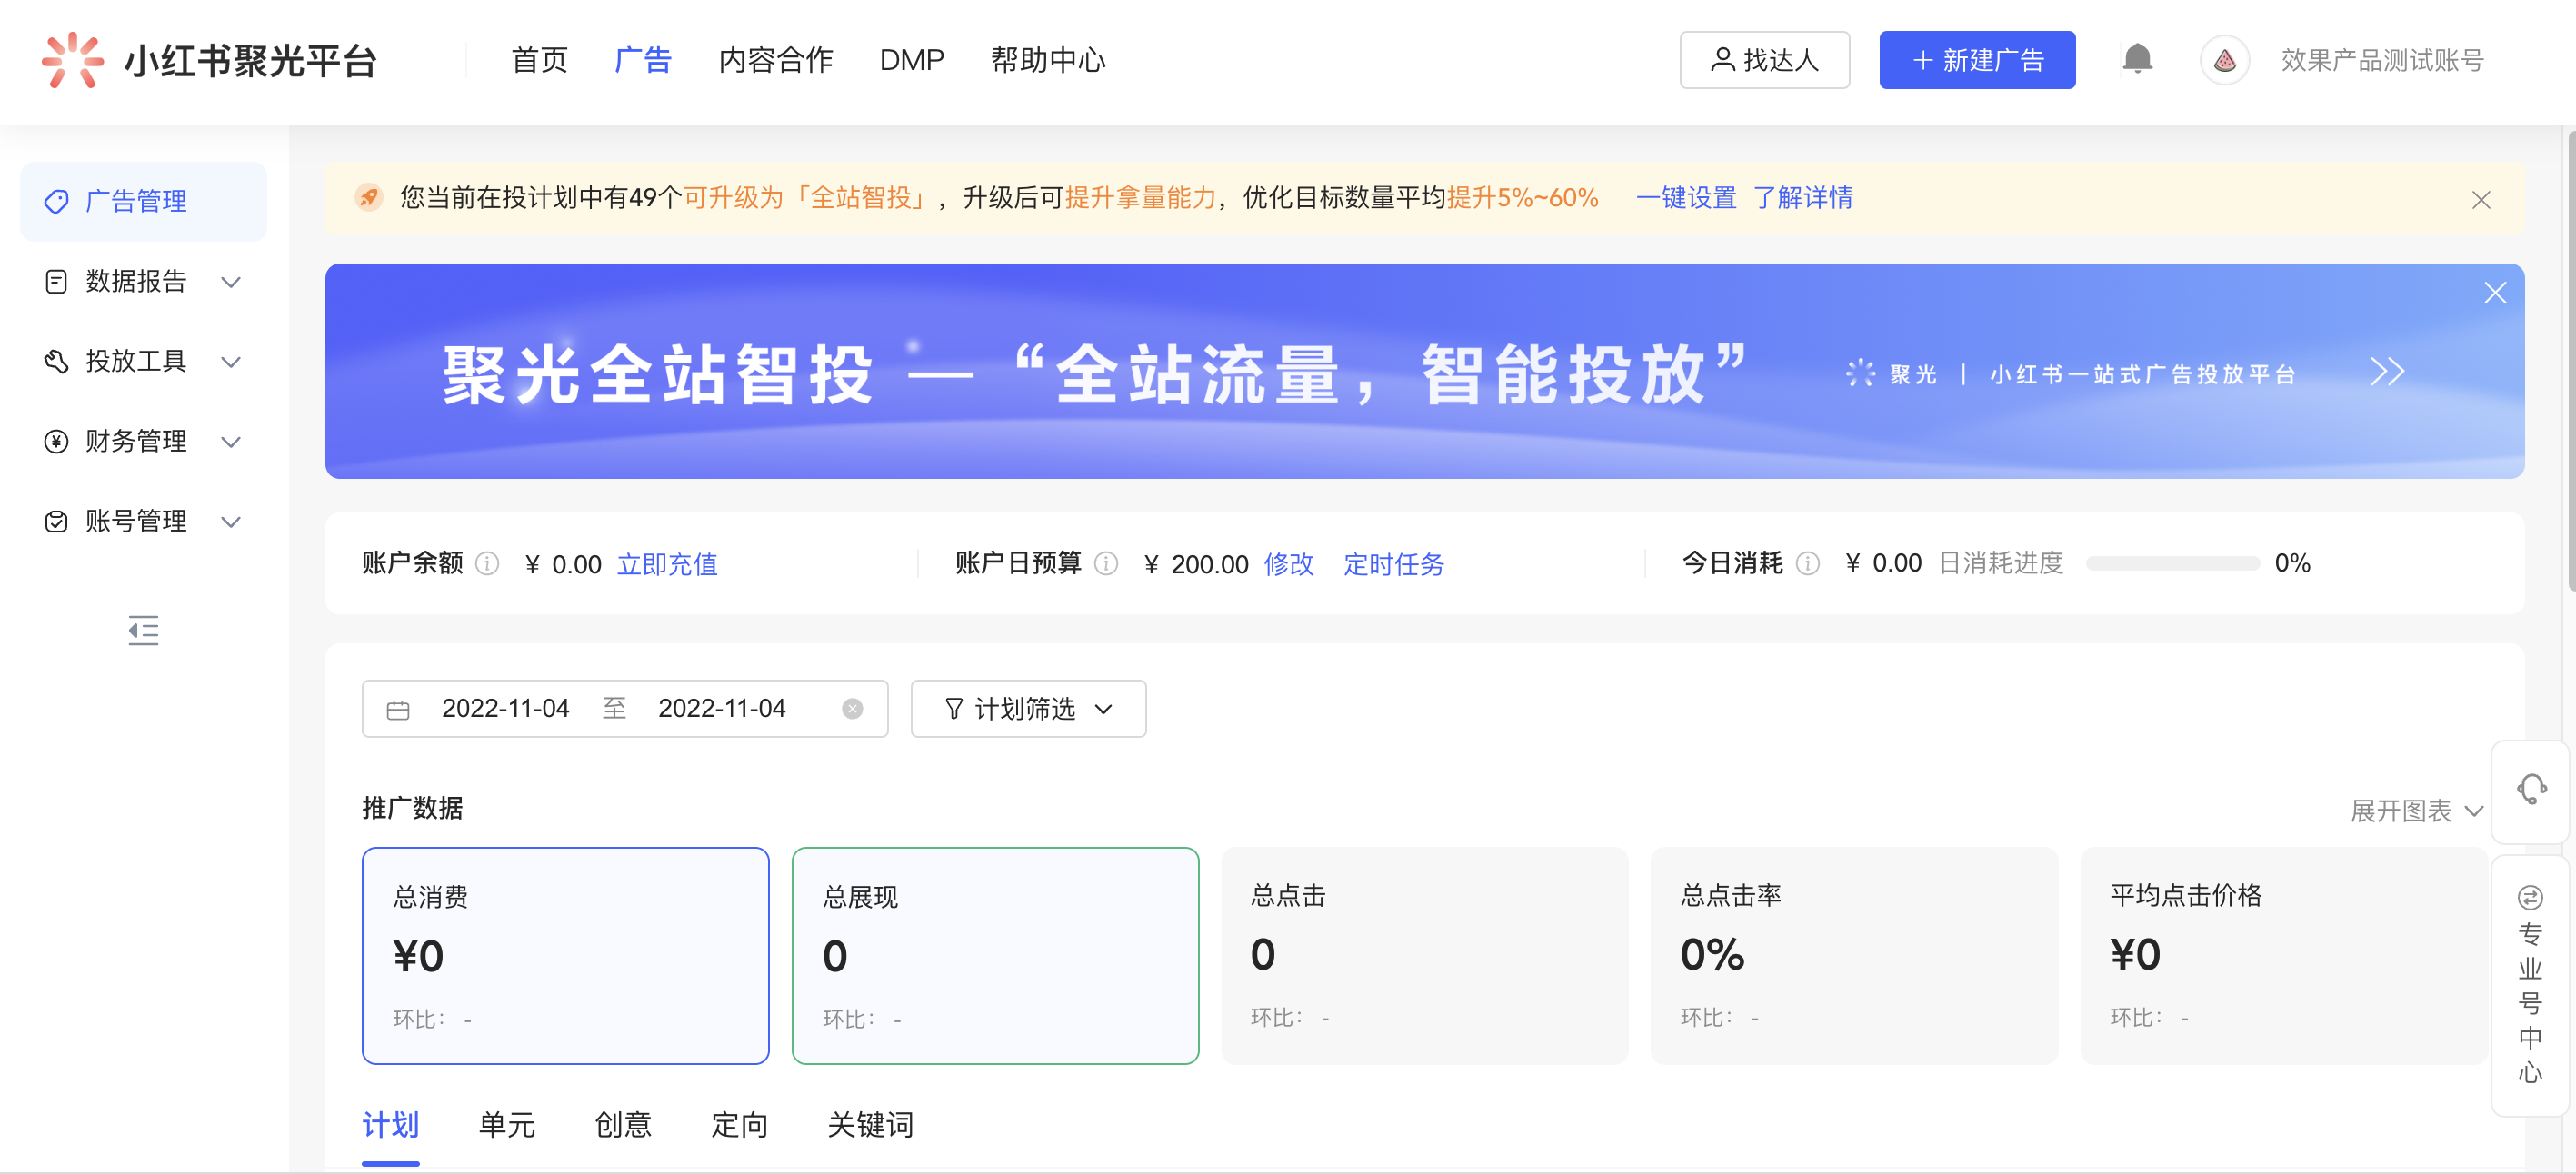Screen dimensions: 2576x1174
Task: Expand 数据报告 sidebar menu
Action: tap(144, 281)
